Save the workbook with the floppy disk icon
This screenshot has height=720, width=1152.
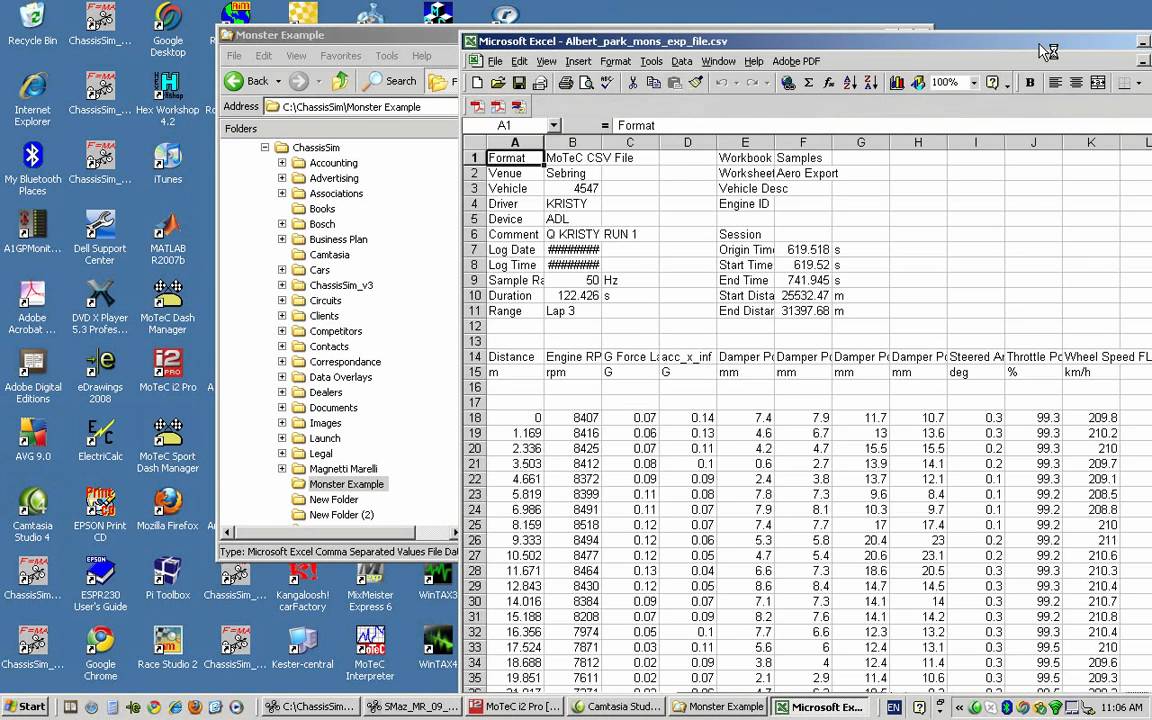click(x=519, y=83)
